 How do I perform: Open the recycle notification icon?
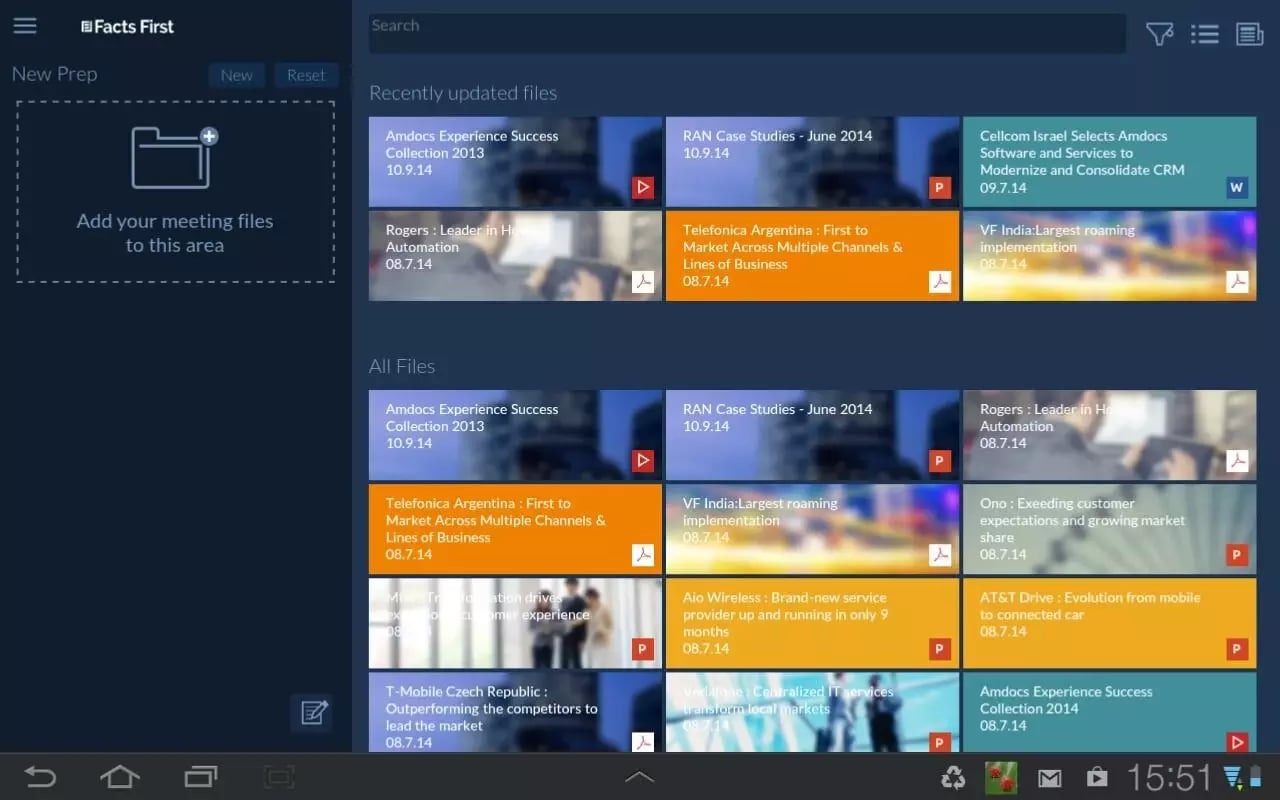[x=953, y=777]
